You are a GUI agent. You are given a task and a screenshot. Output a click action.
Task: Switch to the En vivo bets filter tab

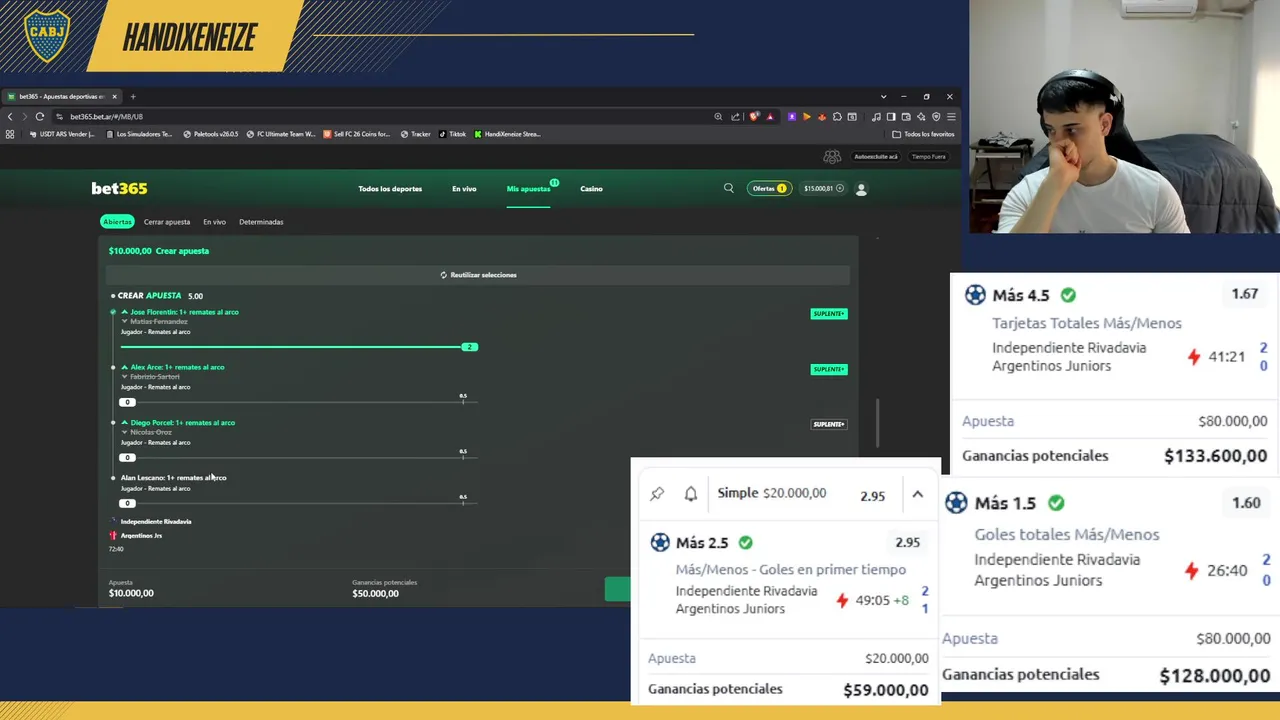pos(214,222)
